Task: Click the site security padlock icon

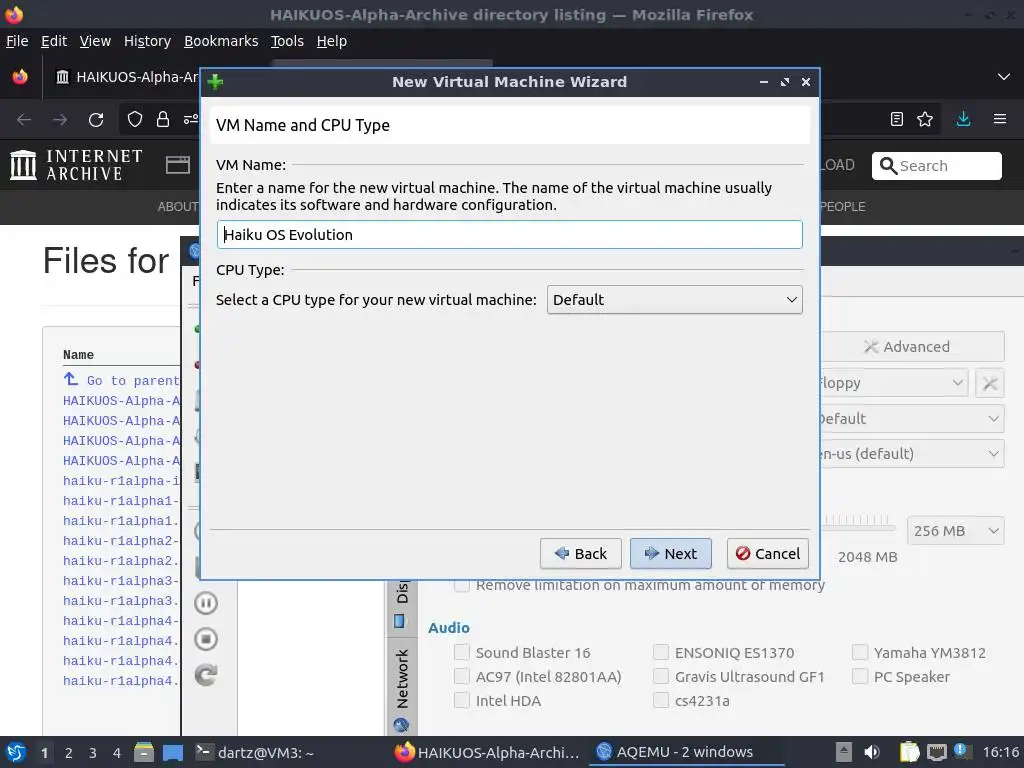Action: pos(163,119)
